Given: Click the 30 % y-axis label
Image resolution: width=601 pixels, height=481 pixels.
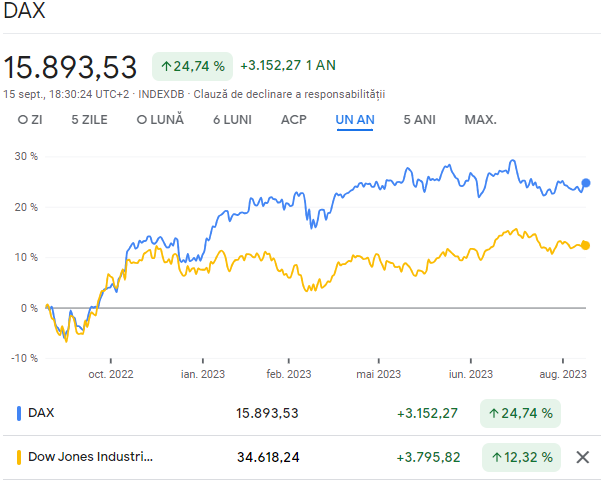Looking at the screenshot, I should [x=26, y=156].
